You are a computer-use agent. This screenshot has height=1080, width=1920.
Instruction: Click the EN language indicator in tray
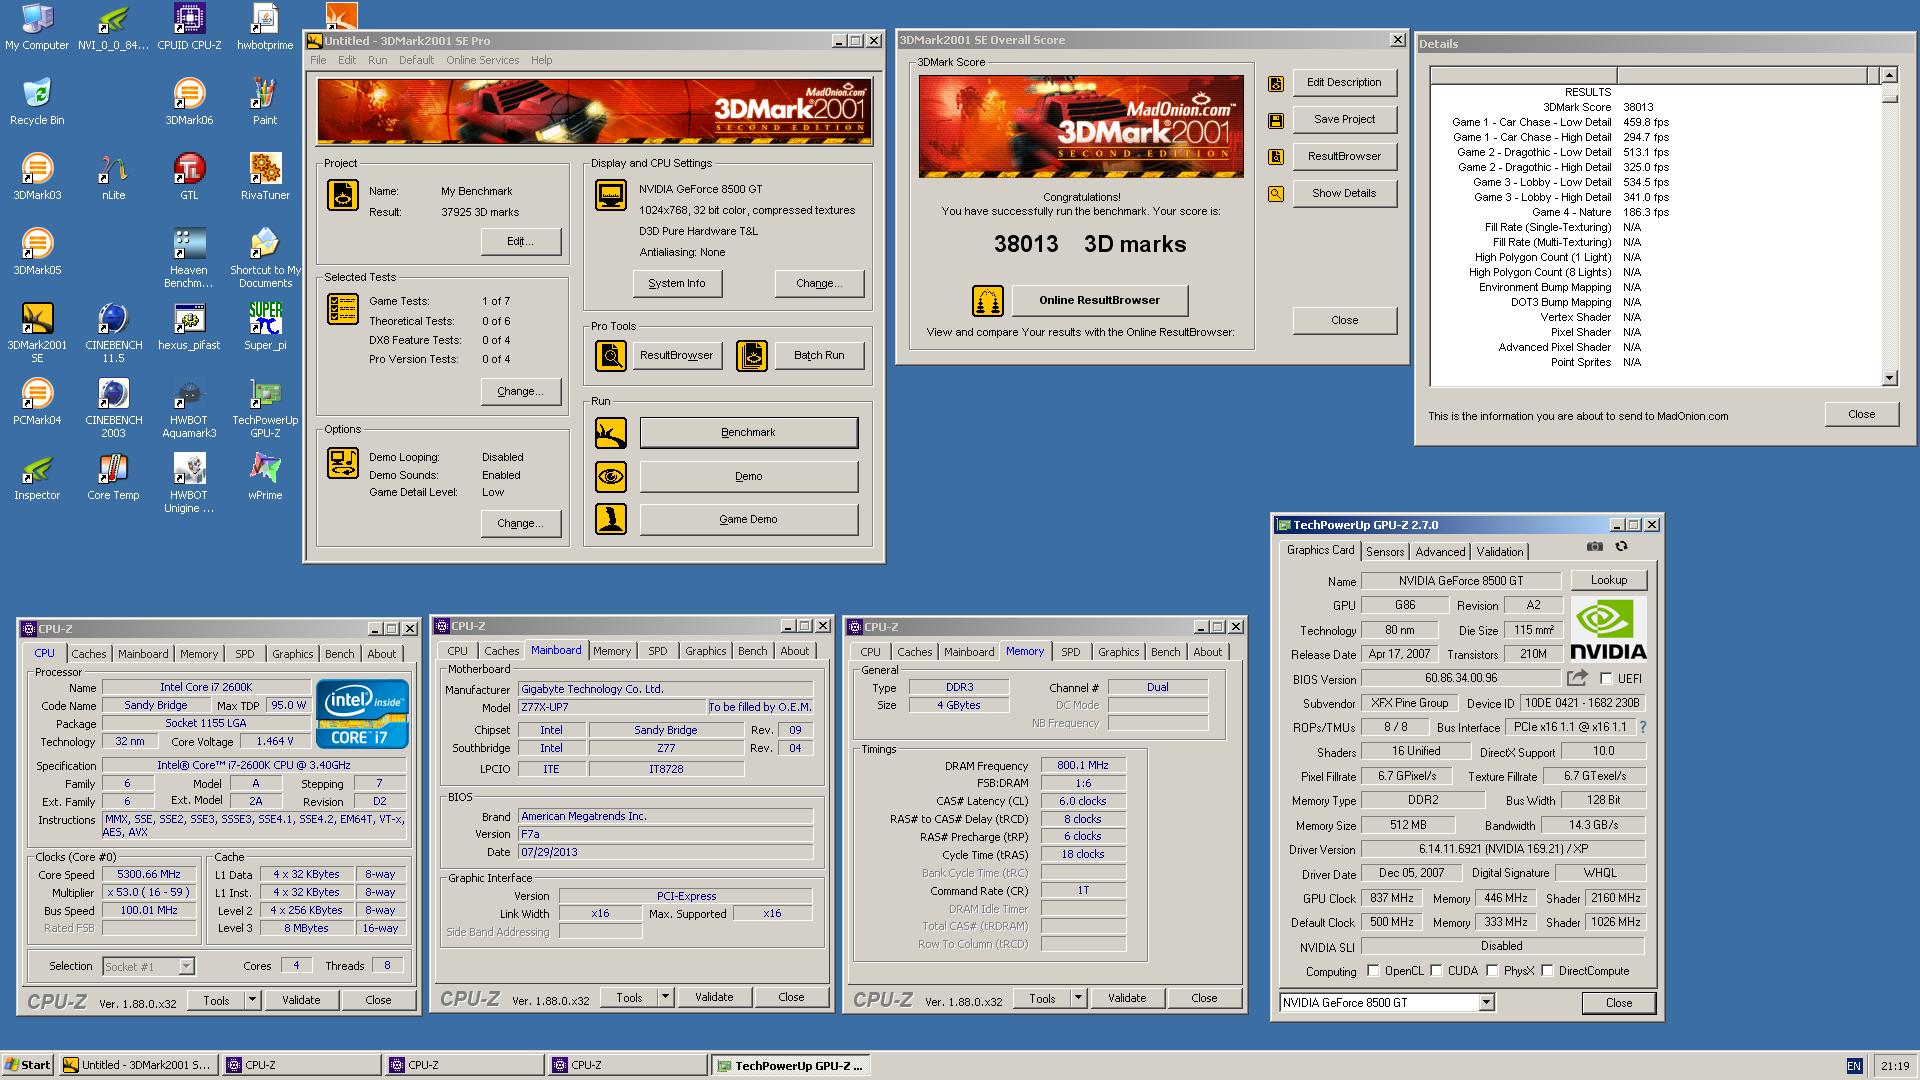pyautogui.click(x=1853, y=1066)
